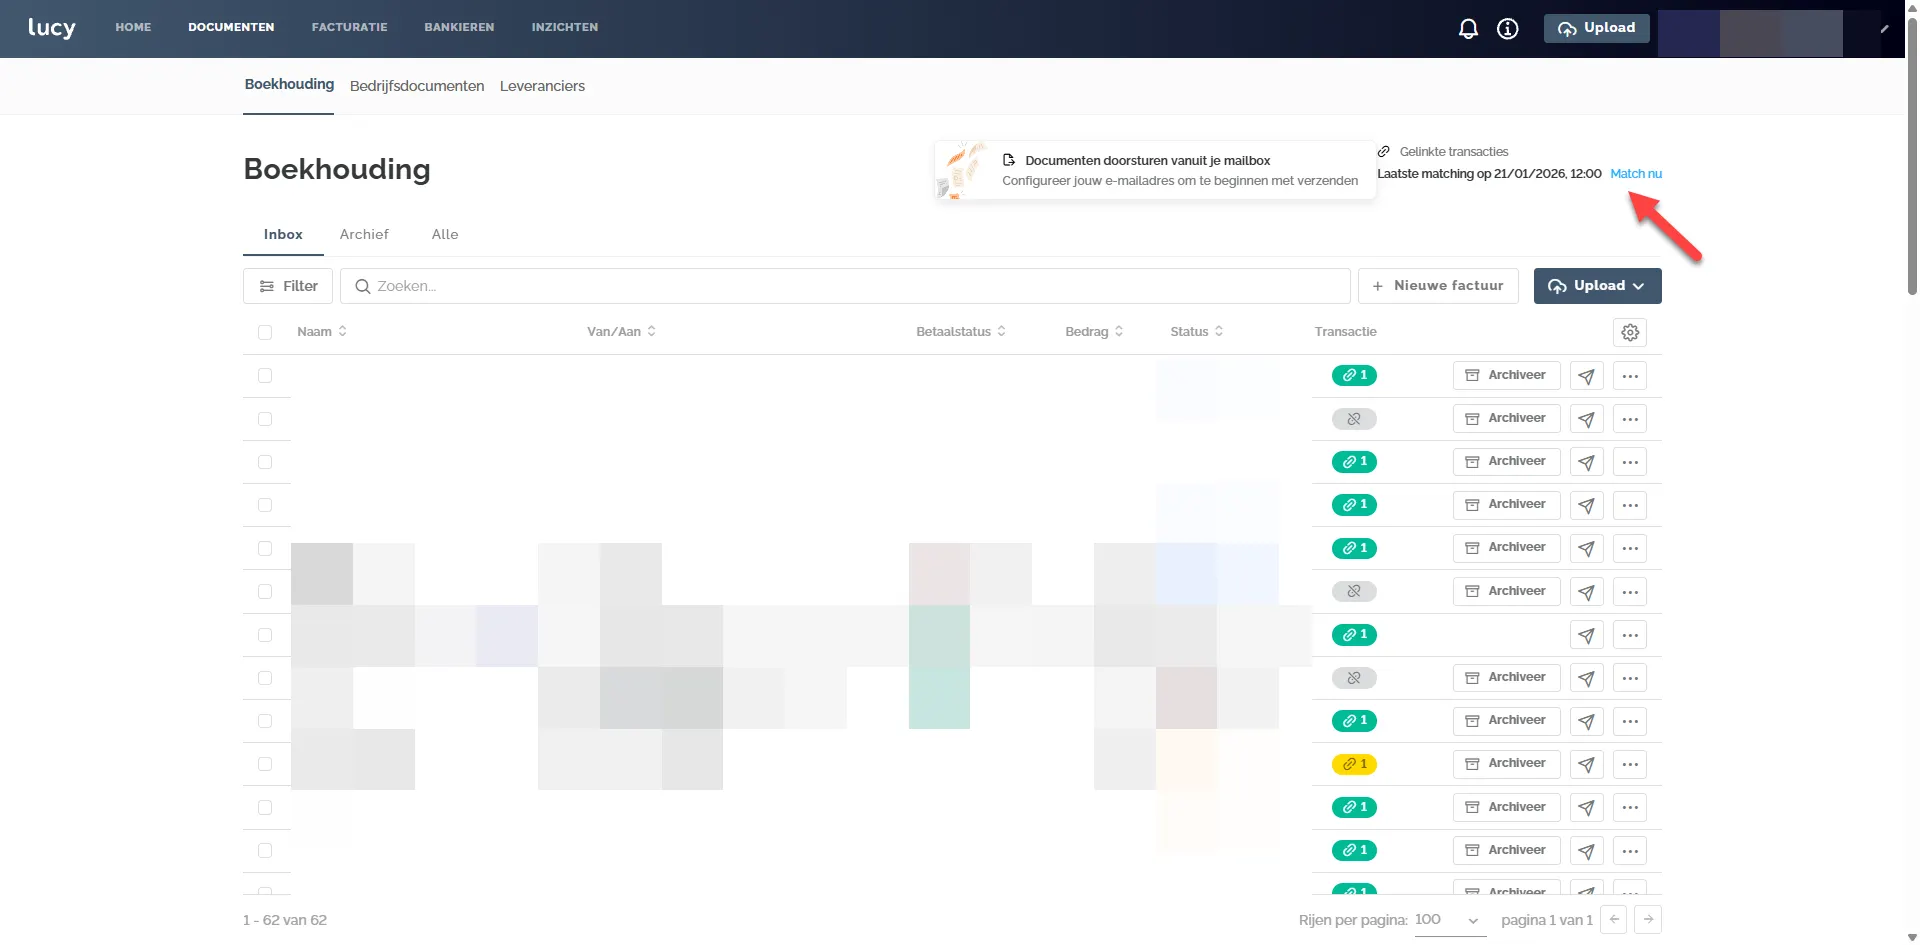Focus the Zoeken search field

click(845, 286)
